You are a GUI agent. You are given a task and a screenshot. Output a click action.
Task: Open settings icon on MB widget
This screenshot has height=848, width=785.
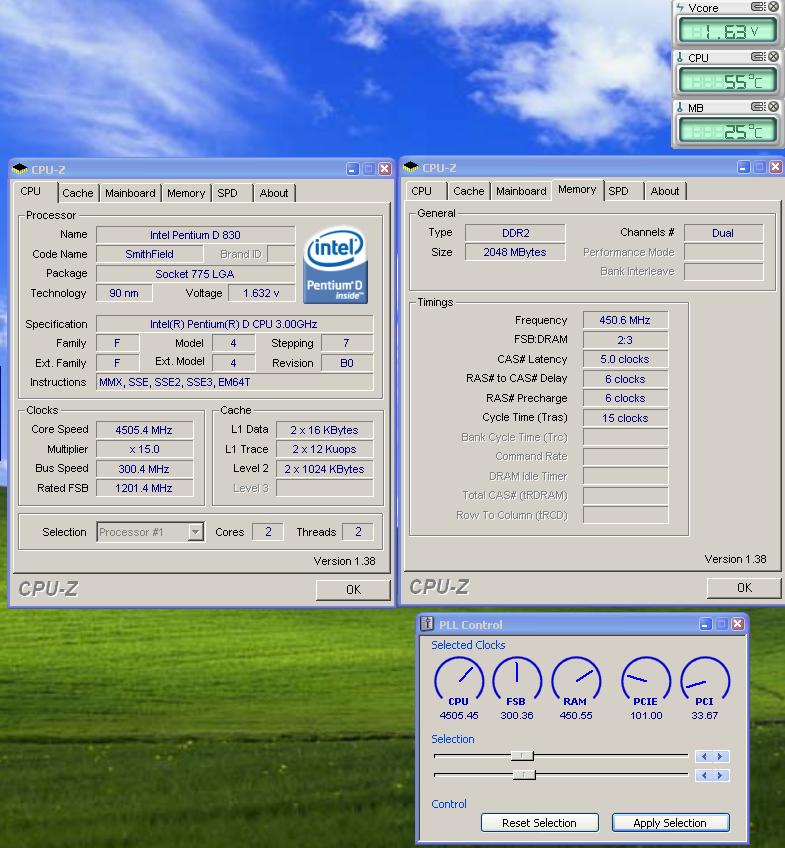click(759, 106)
